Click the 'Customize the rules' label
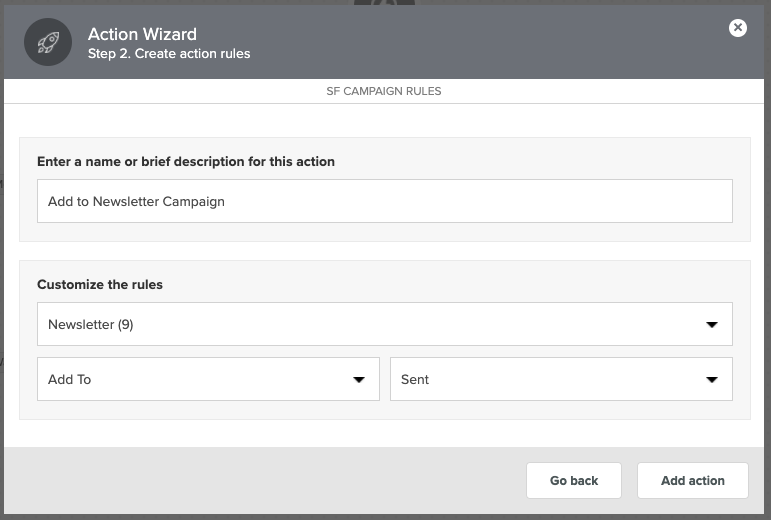 (100, 285)
